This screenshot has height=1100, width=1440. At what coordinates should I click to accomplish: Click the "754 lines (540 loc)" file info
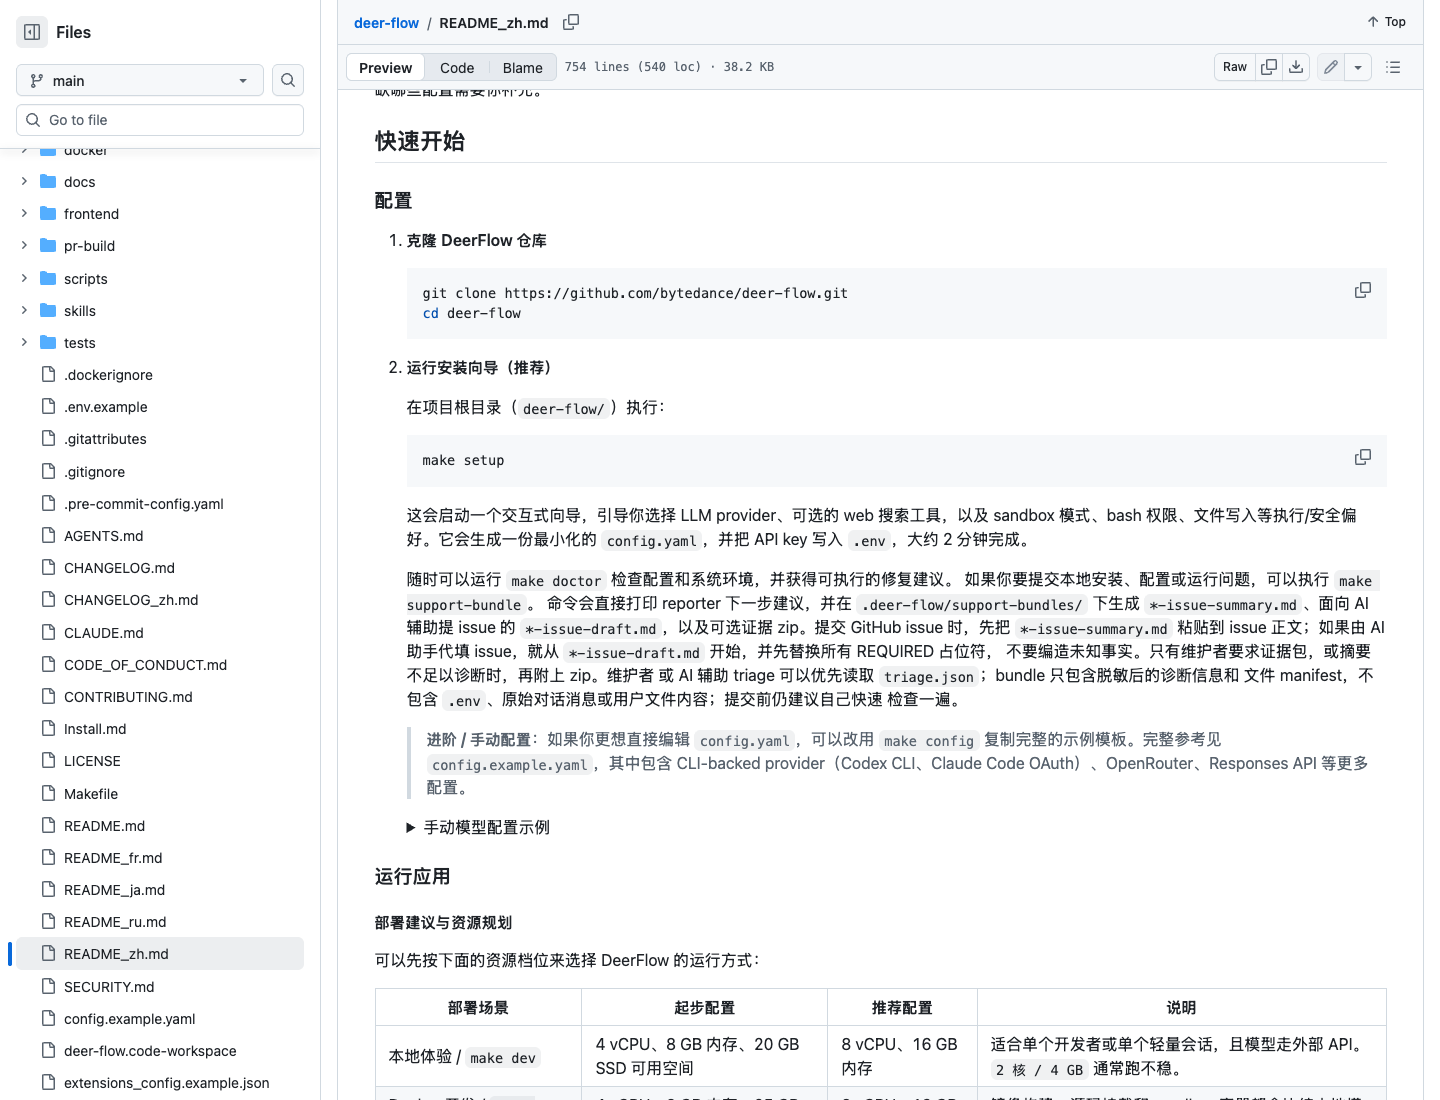point(633,67)
